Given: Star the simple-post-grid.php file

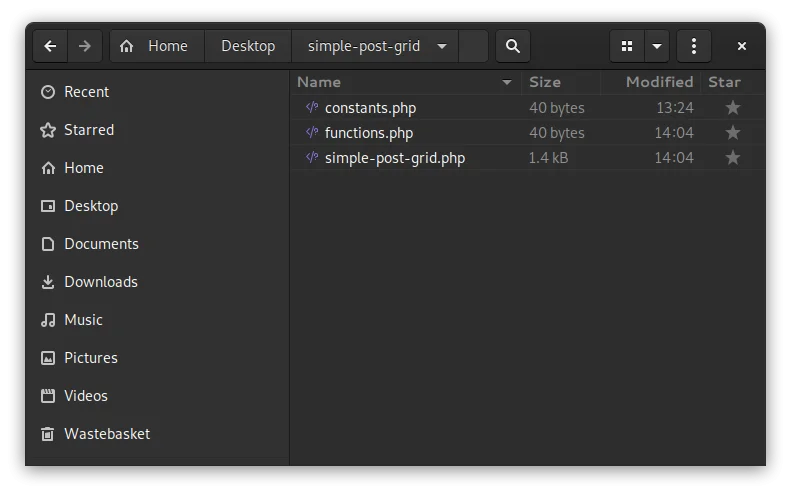Looking at the screenshot, I should (732, 158).
